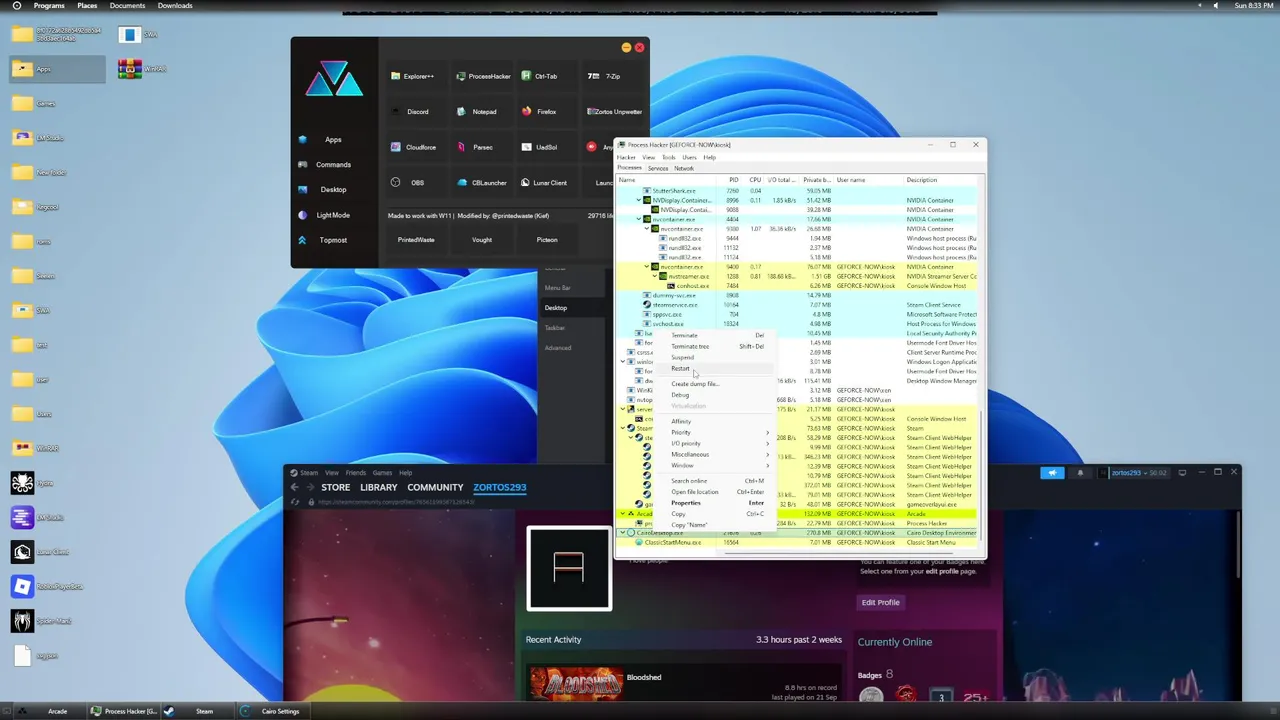This screenshot has width=1280, height=720.
Task: Open Cairo Settings from the taskbar
Action: pos(272,711)
